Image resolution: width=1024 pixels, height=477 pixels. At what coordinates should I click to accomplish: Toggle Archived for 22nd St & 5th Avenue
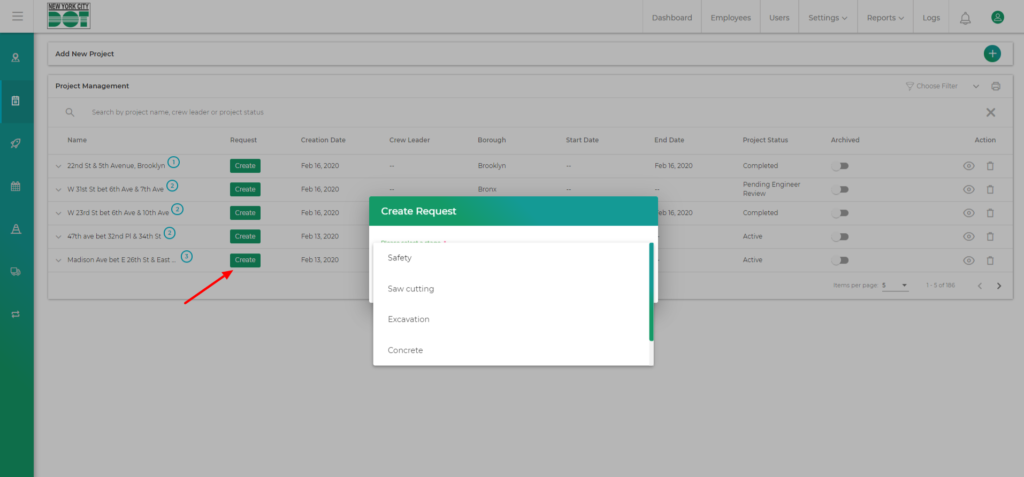click(x=840, y=165)
